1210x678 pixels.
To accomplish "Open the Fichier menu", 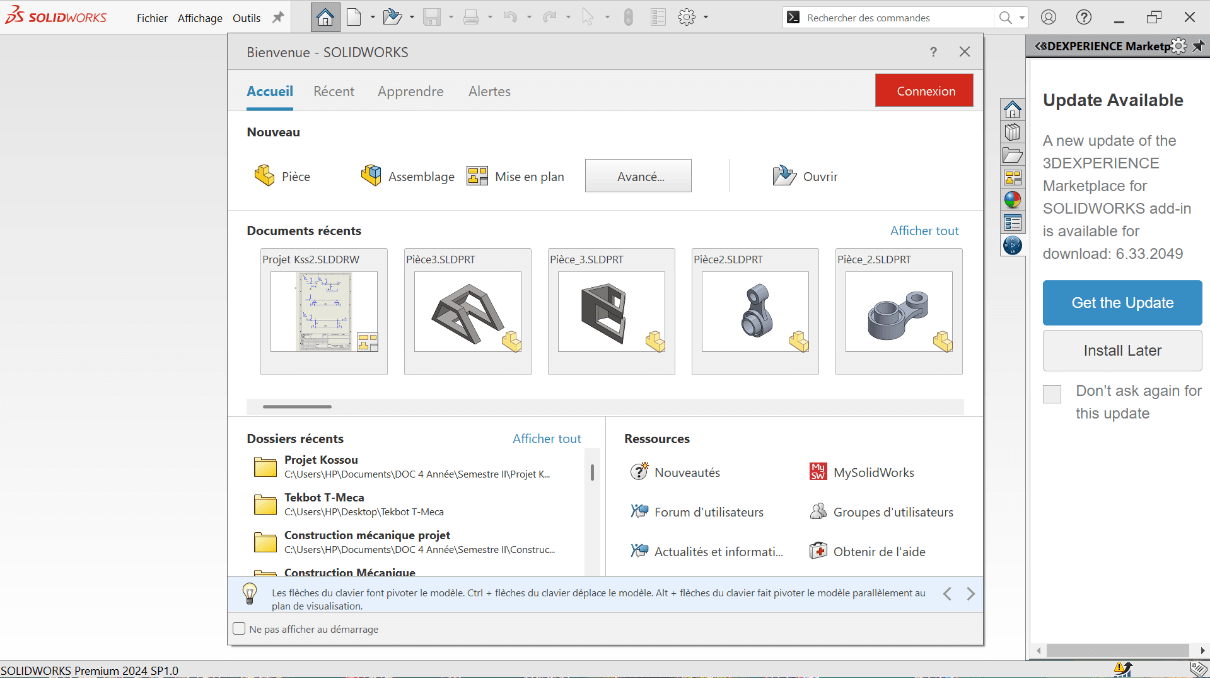I will coord(152,18).
